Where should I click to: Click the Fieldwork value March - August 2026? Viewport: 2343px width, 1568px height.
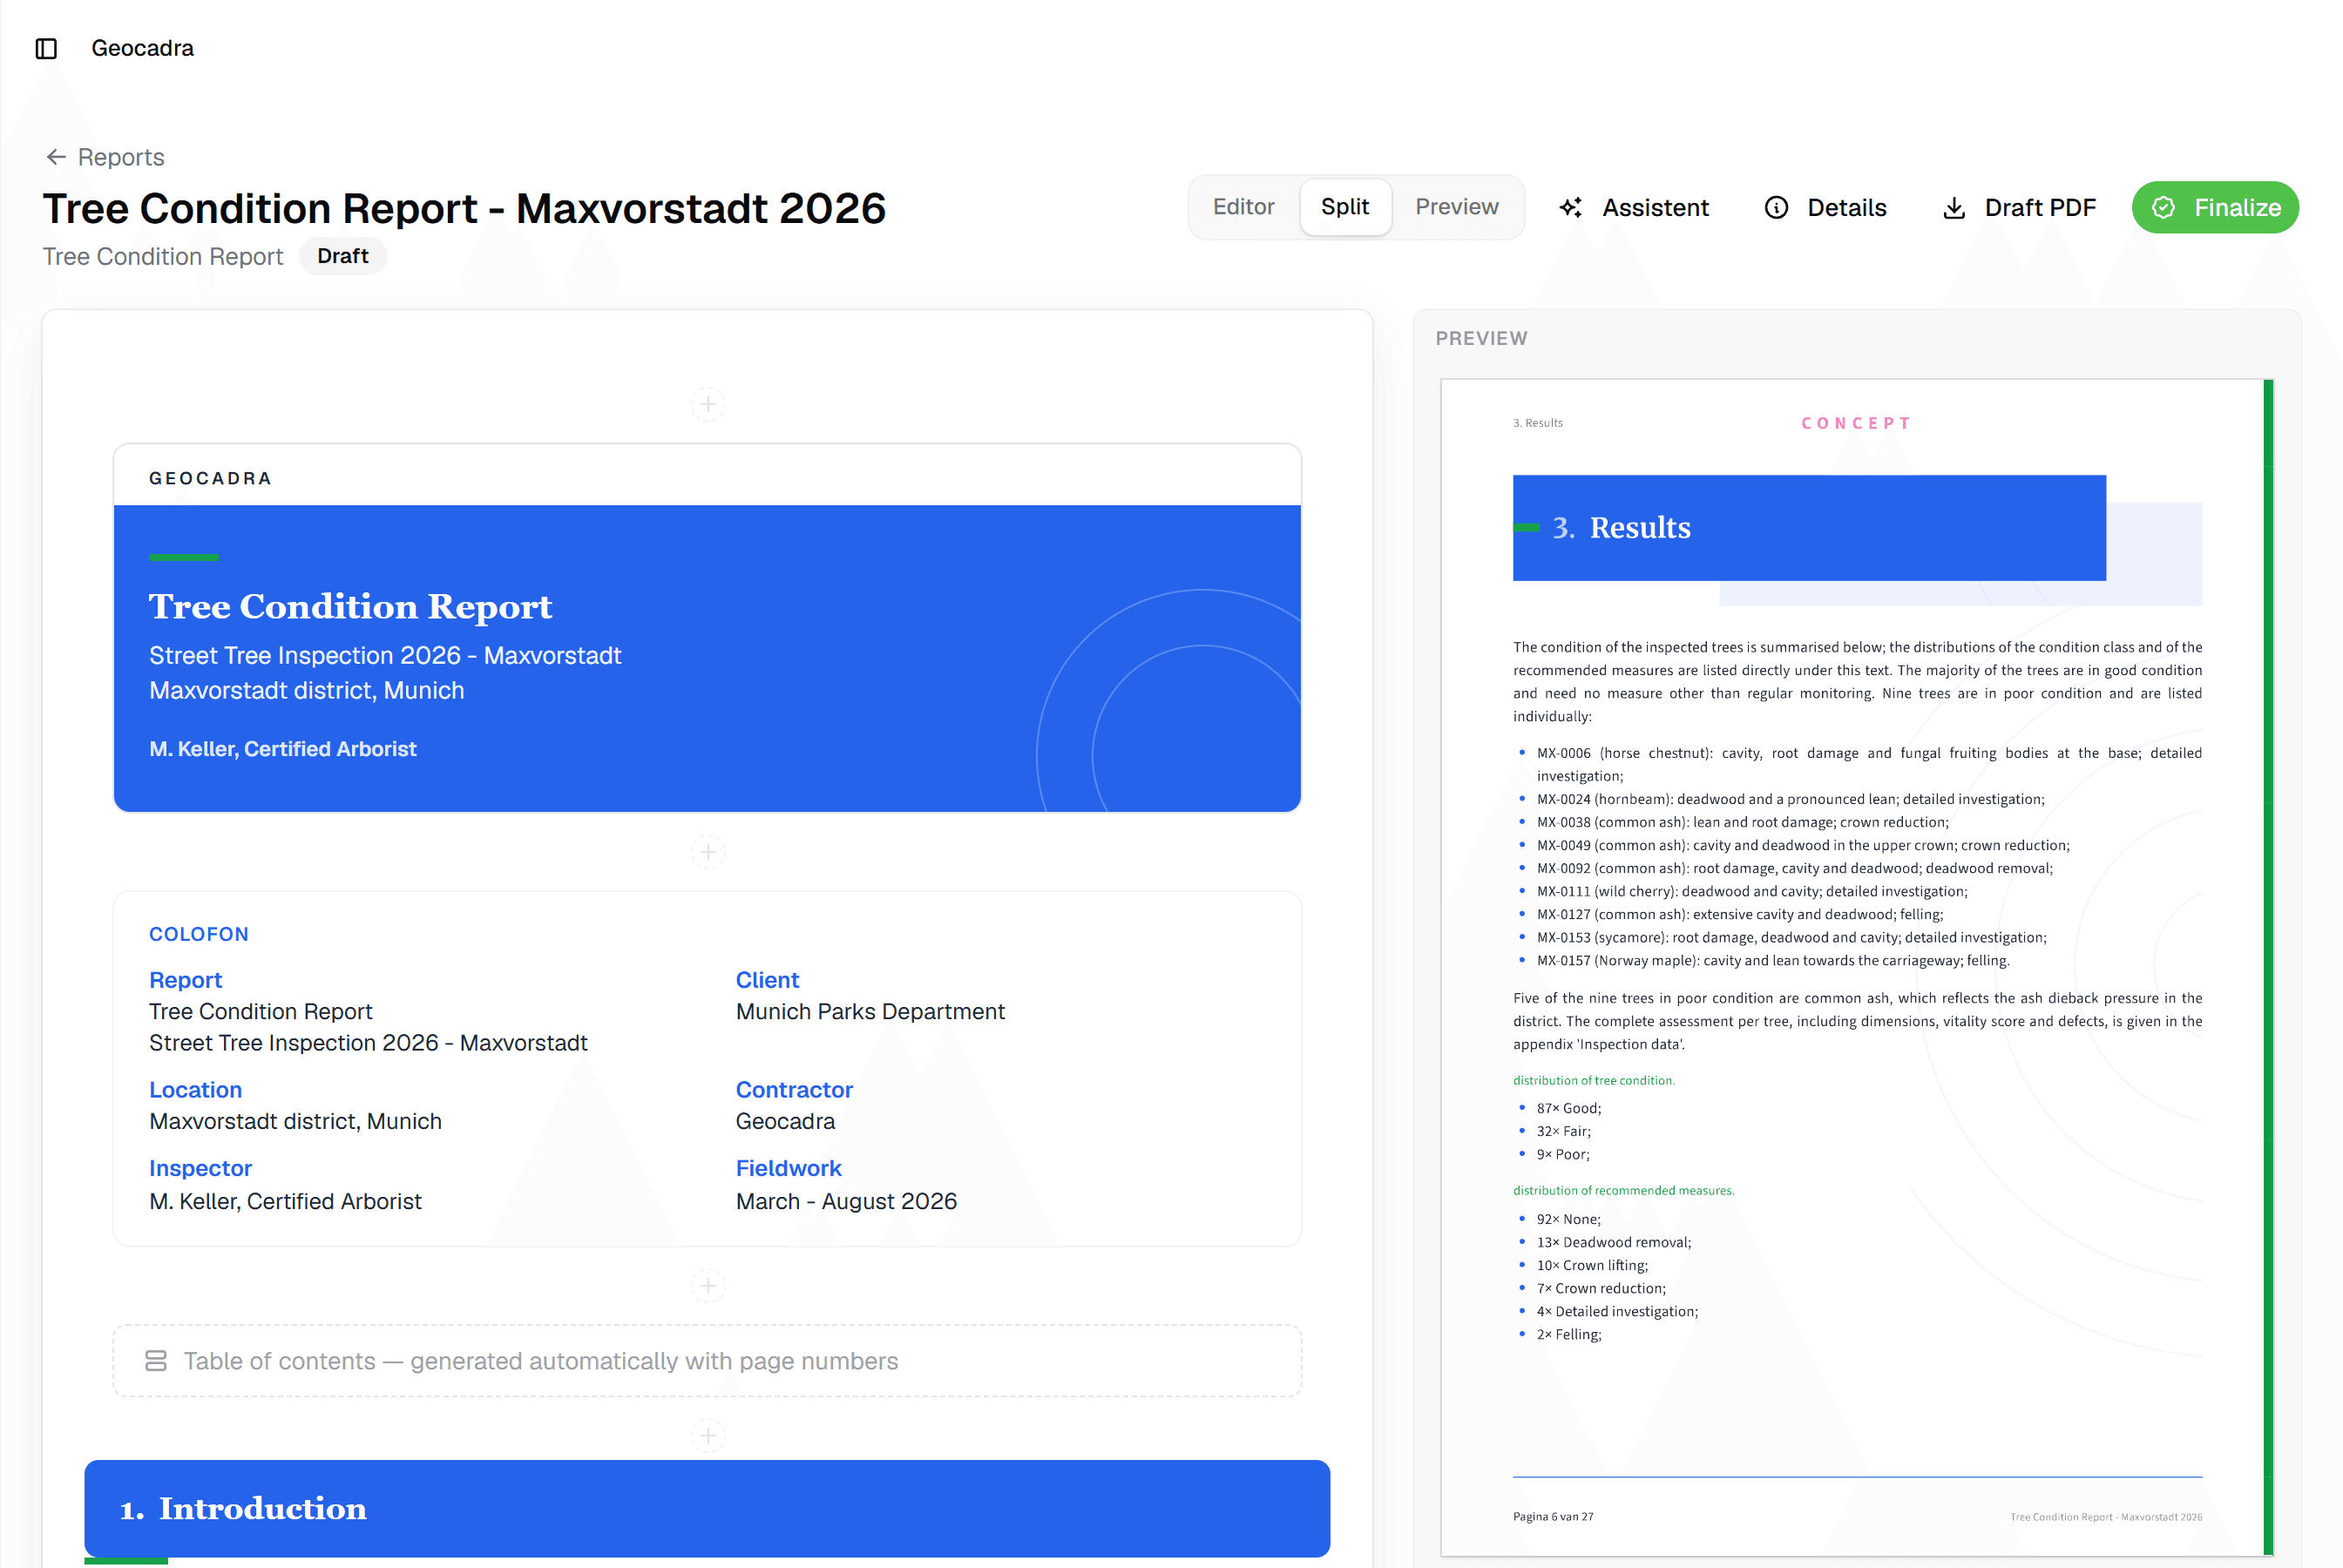click(846, 1201)
